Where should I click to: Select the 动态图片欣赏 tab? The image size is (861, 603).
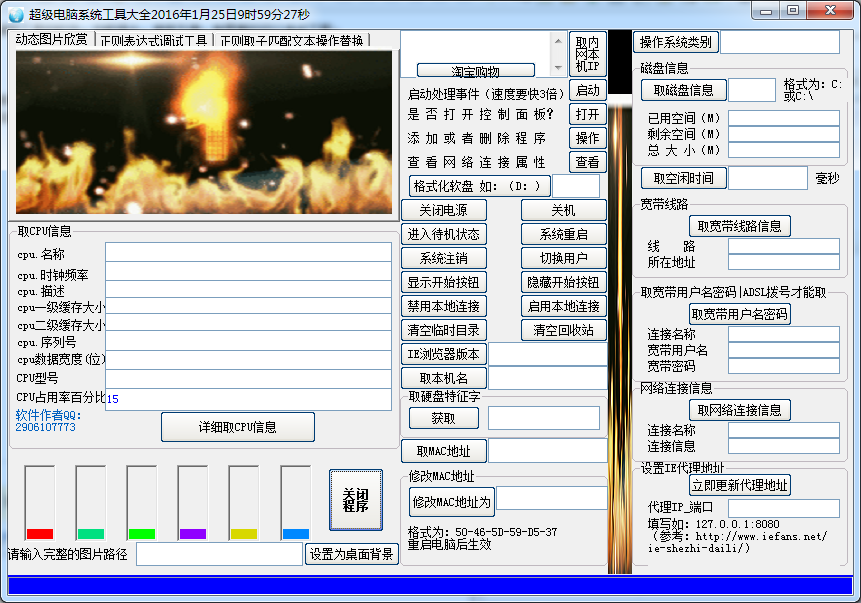51,40
